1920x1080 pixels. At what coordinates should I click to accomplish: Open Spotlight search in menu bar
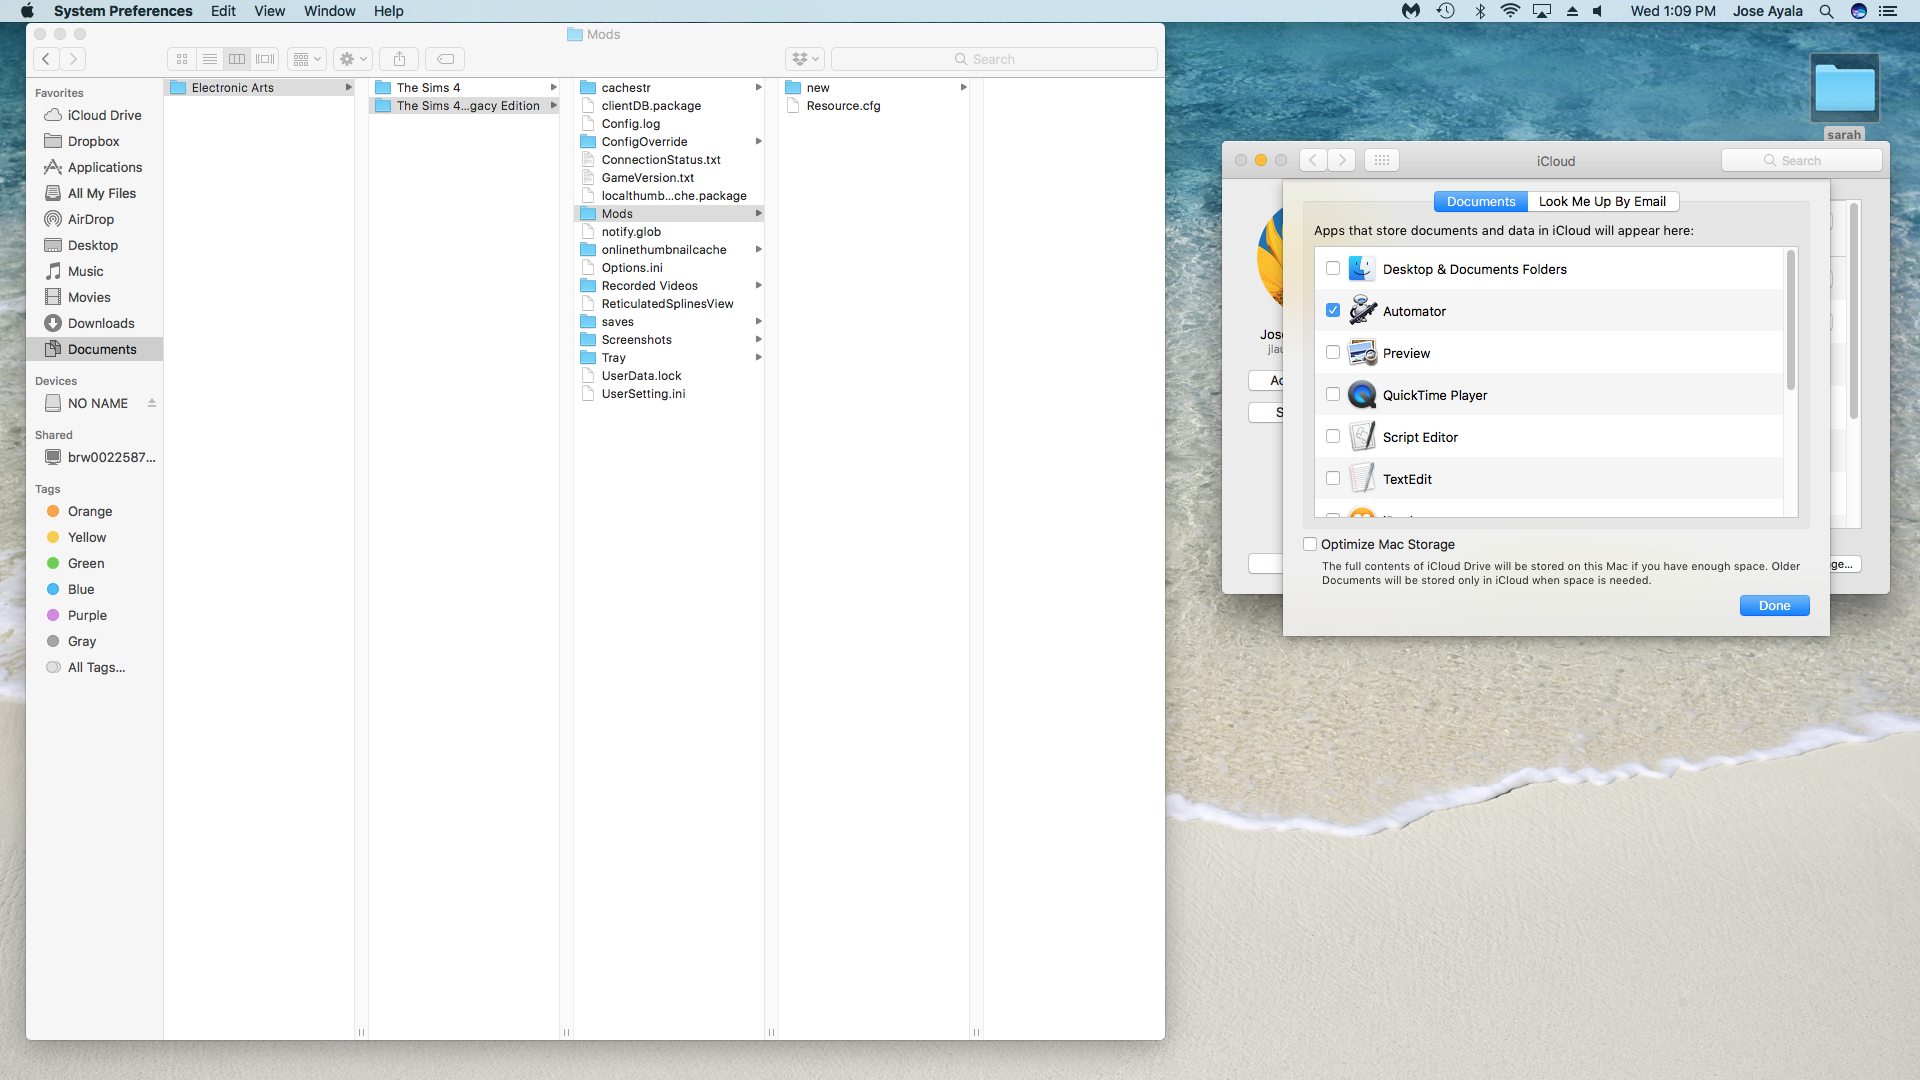pyautogui.click(x=1826, y=11)
